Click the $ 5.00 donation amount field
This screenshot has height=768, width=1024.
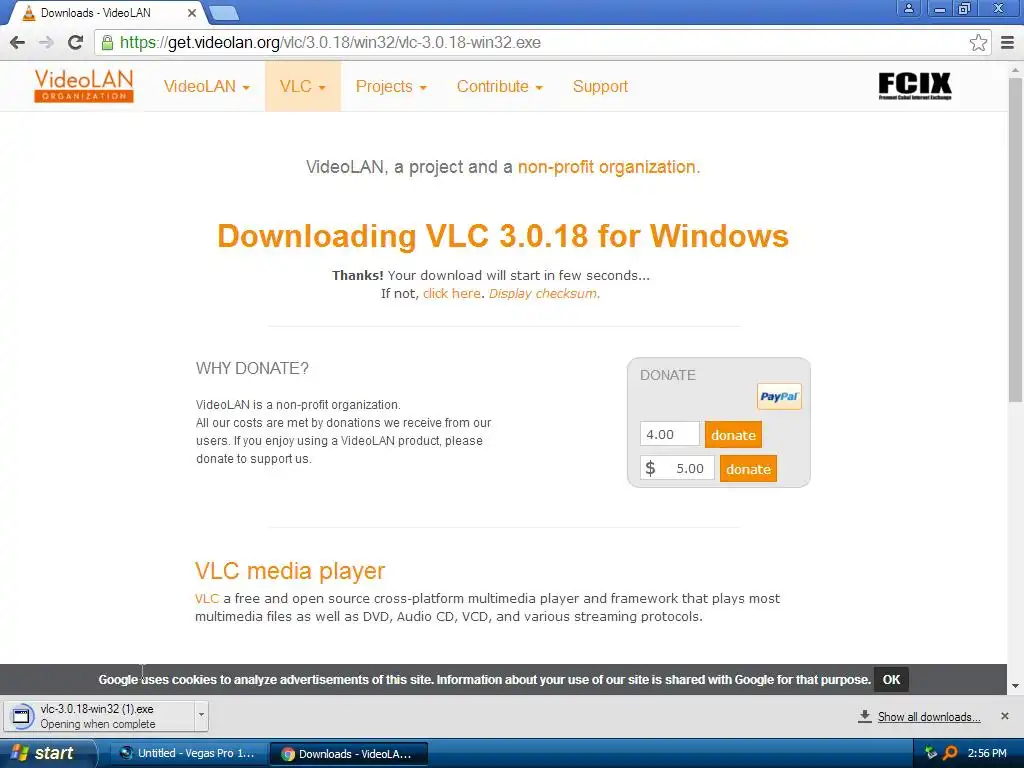click(x=677, y=469)
